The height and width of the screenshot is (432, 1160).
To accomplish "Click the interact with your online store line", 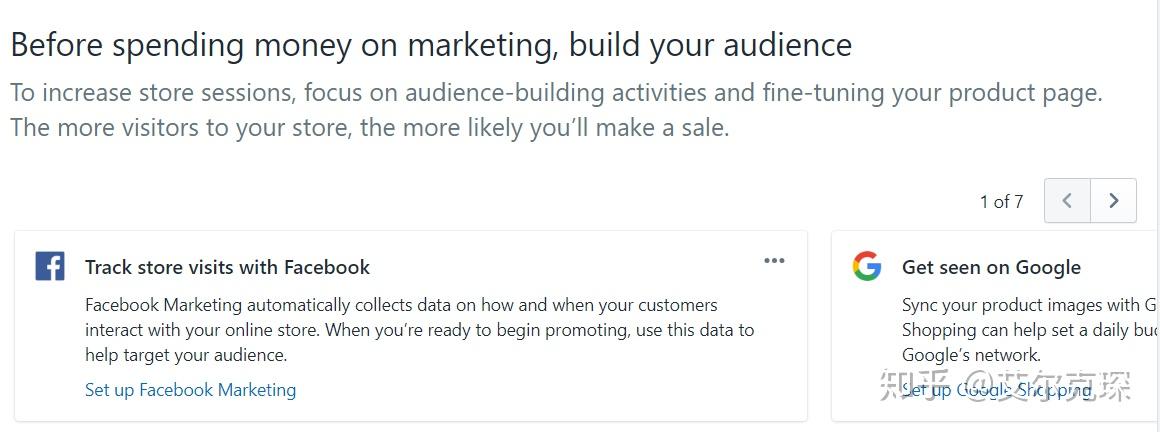I will coord(419,330).
